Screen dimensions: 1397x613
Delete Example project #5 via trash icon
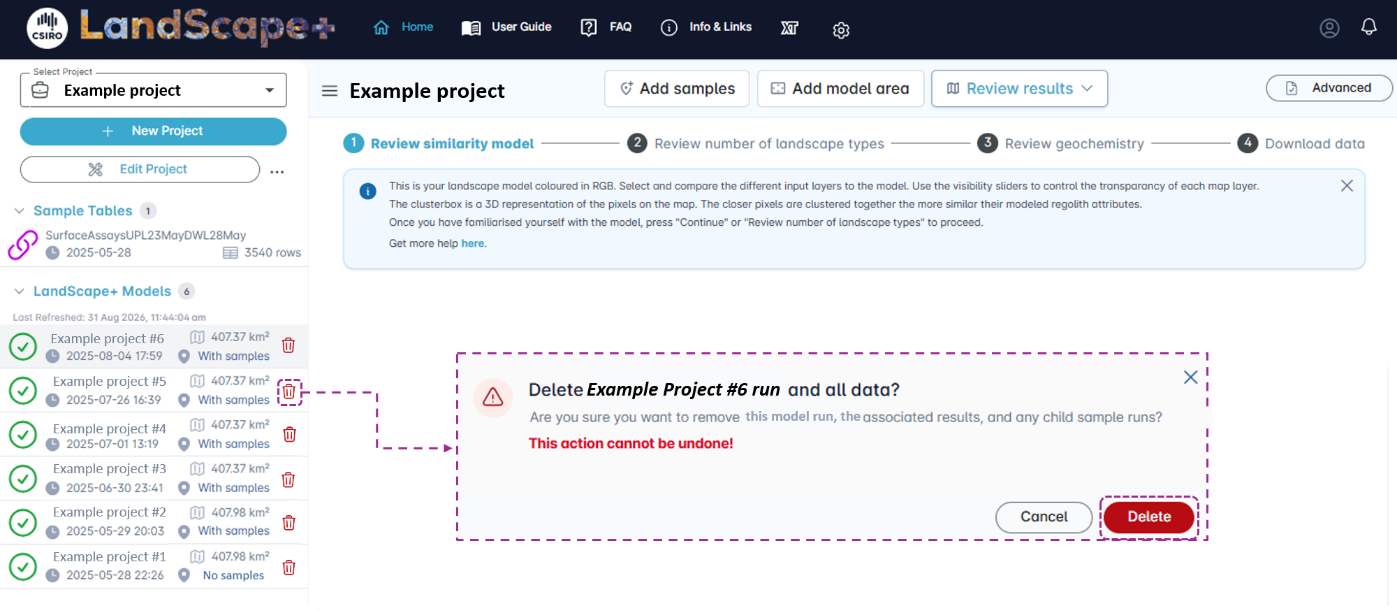288,391
